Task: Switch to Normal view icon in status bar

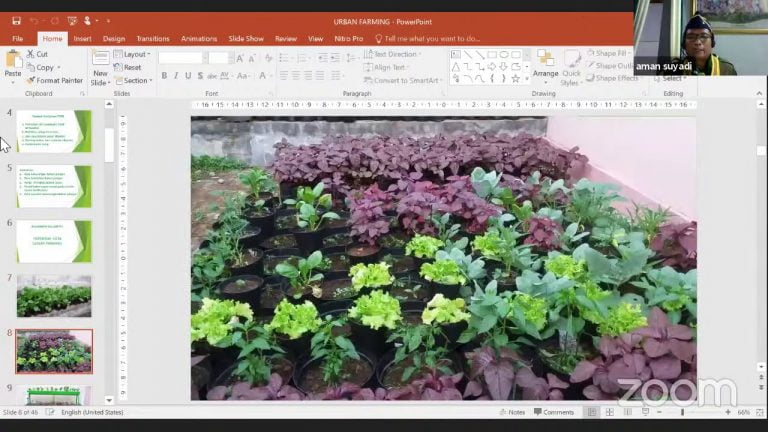Action: [x=592, y=412]
